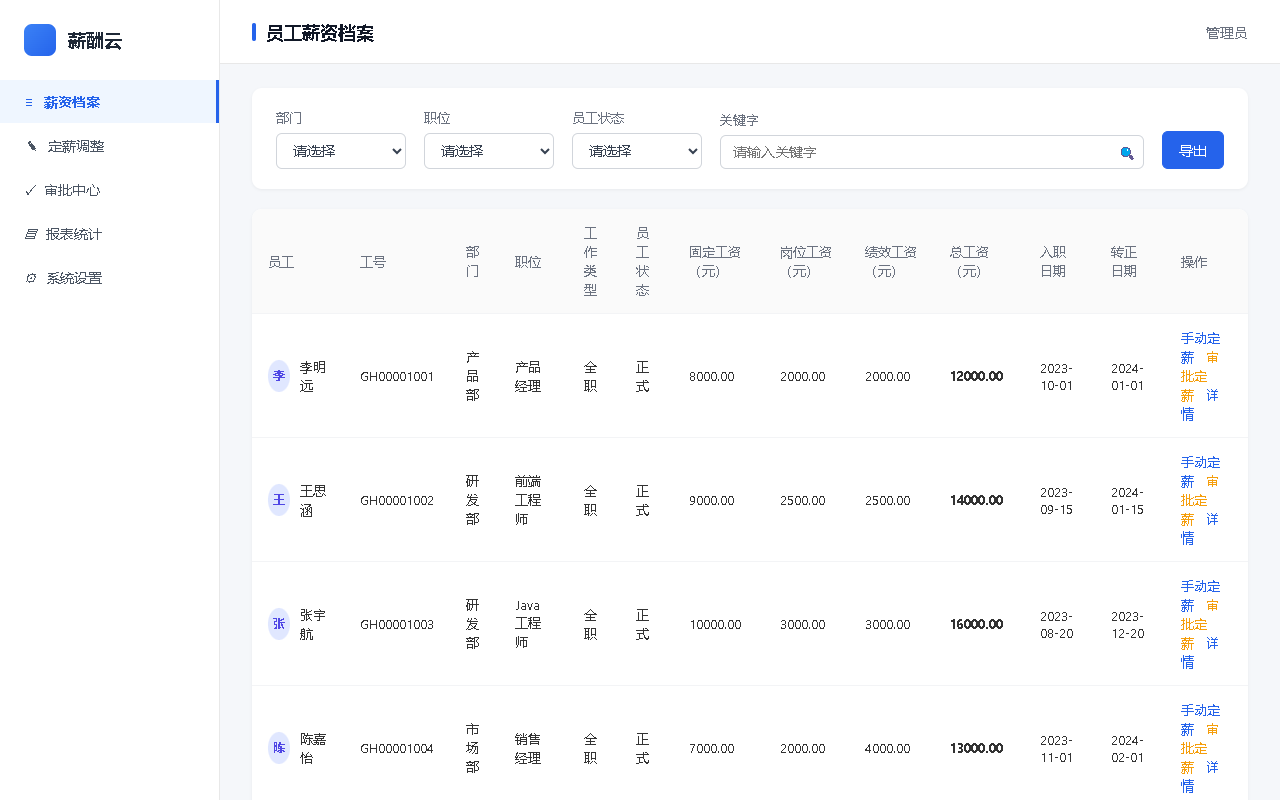
Task: Click employee name 王思涵
Action: (x=313, y=500)
